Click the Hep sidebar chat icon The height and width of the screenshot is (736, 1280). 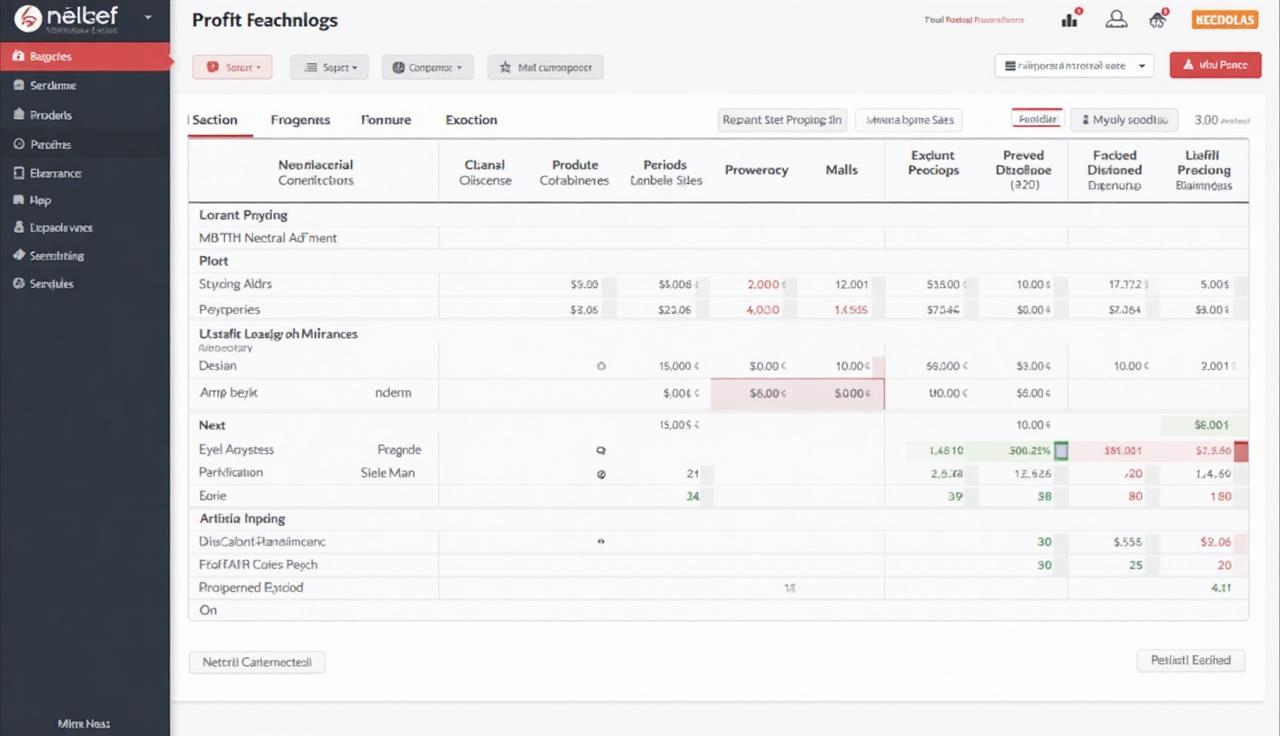(x=19, y=200)
